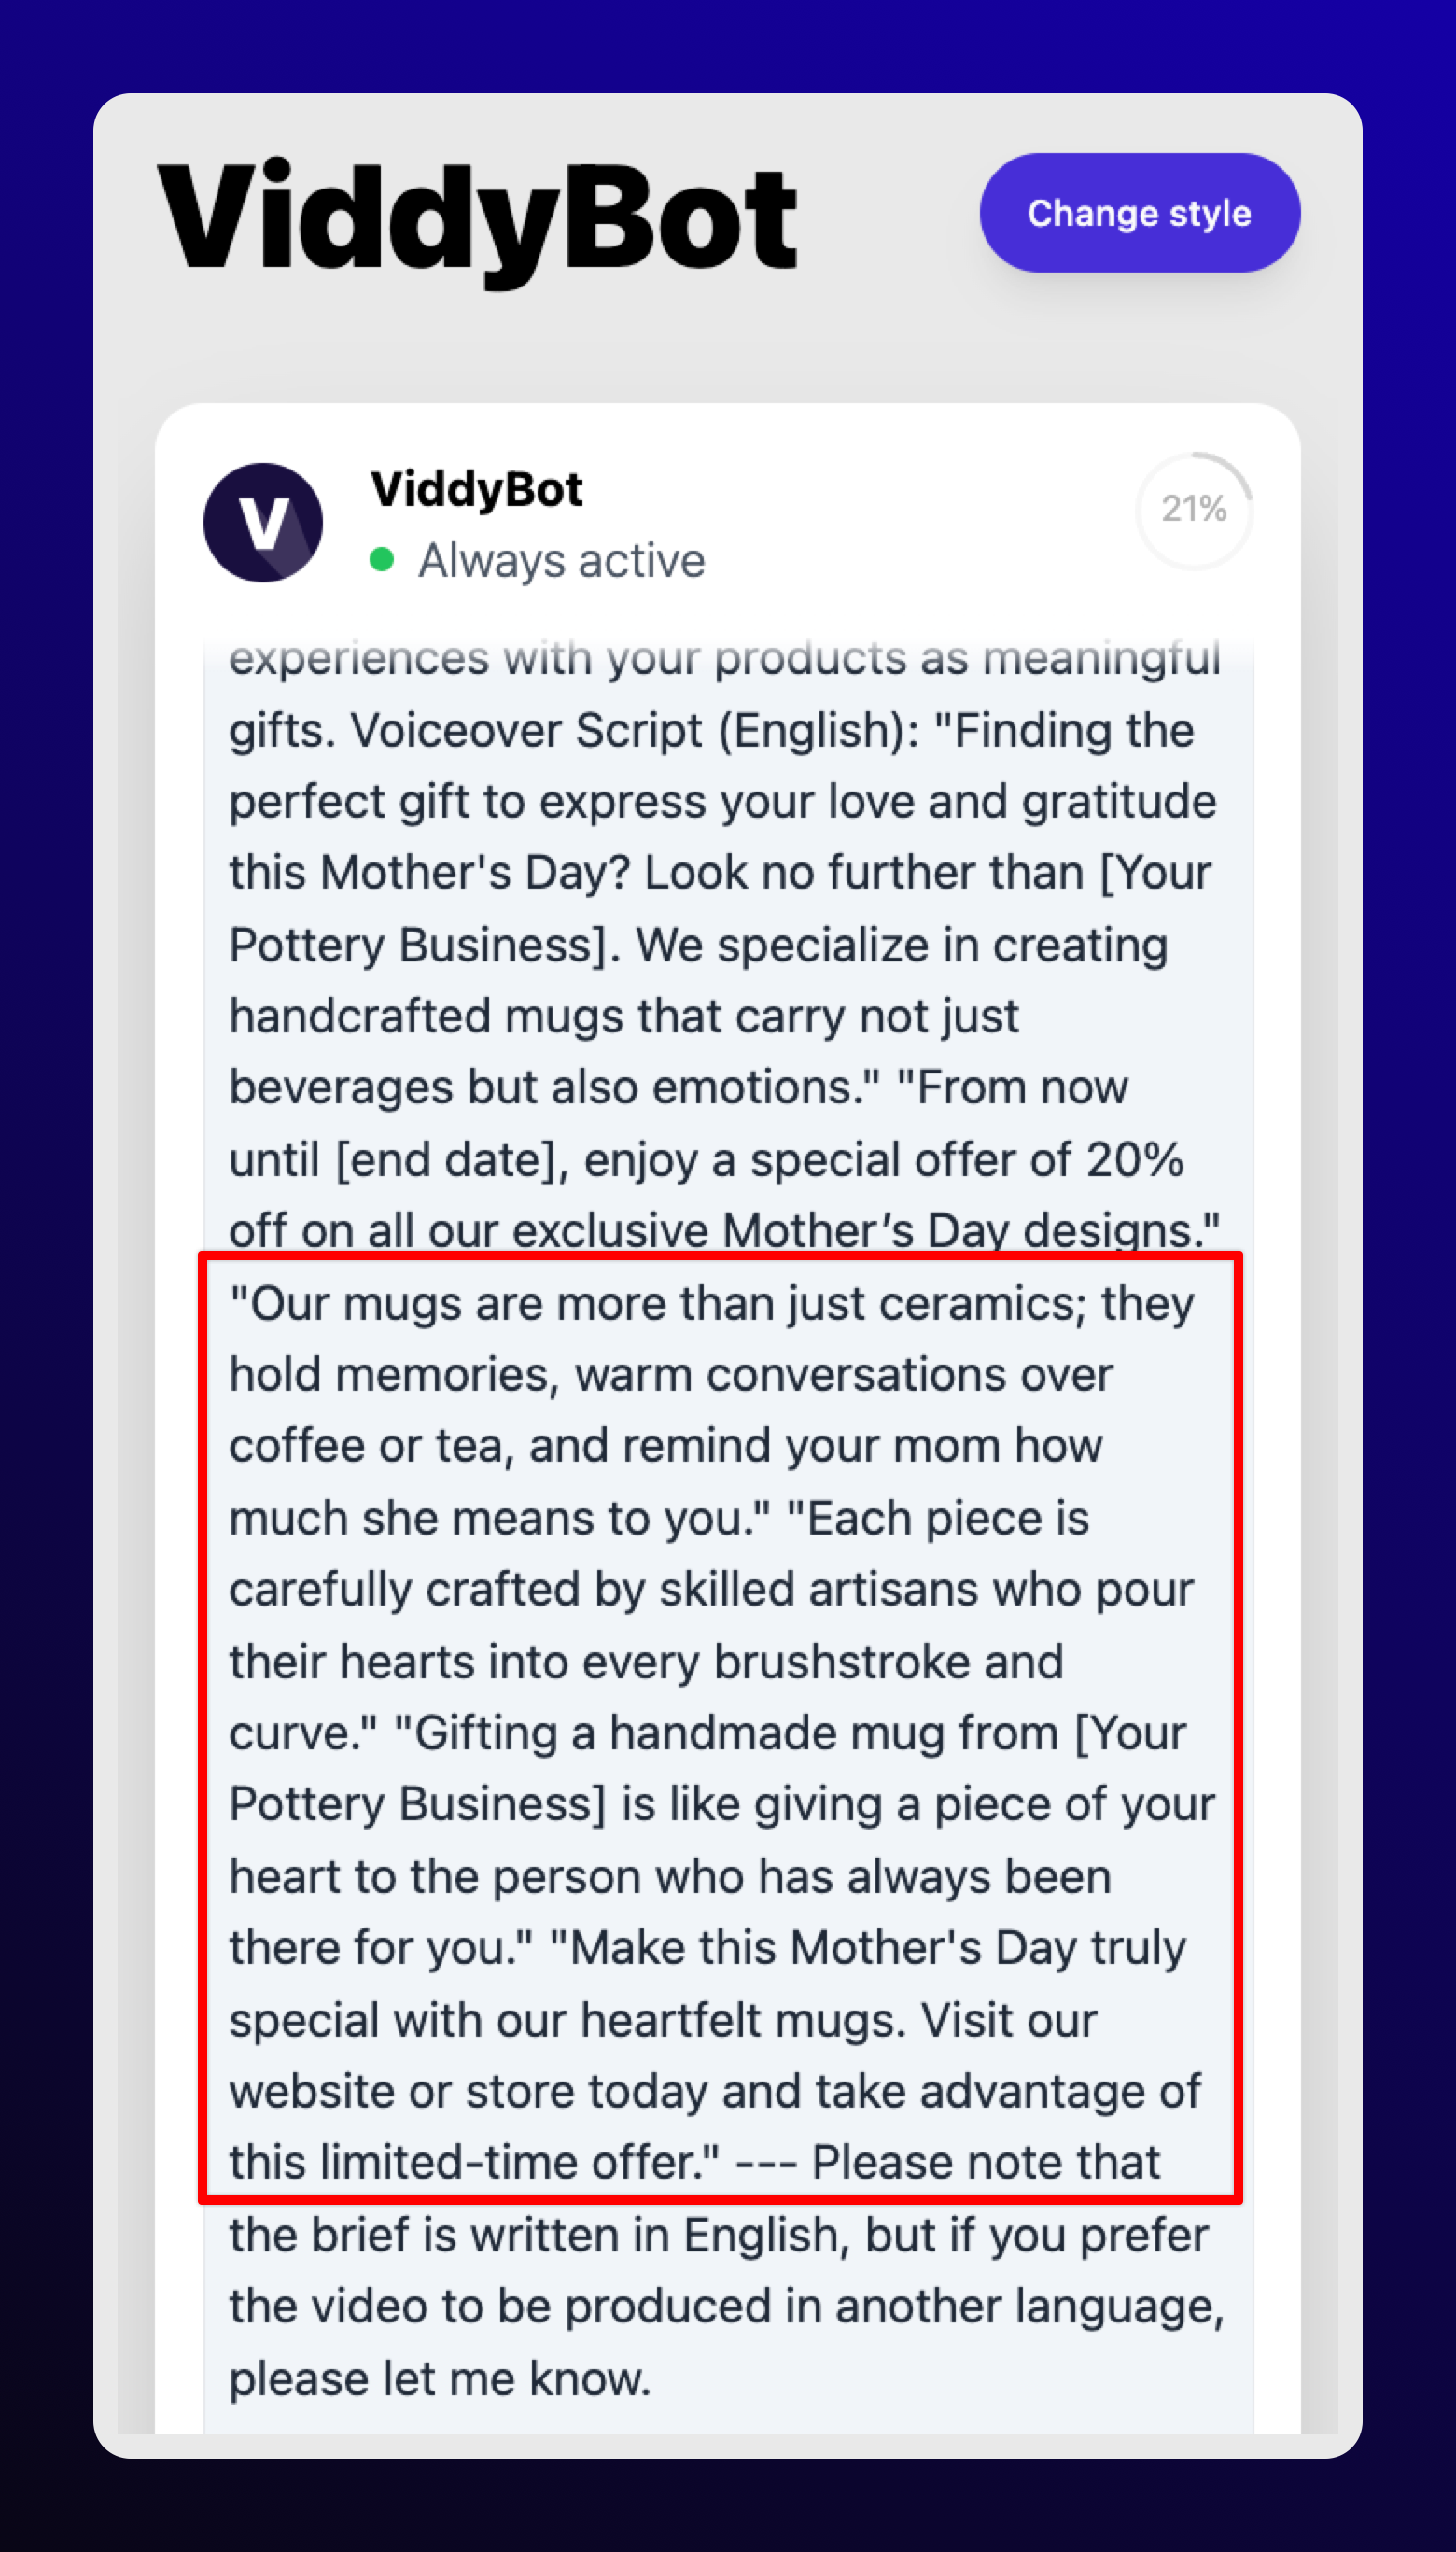The height and width of the screenshot is (2552, 1456).
Task: Open the ViddyBot avatar with V logo
Action: point(263,522)
